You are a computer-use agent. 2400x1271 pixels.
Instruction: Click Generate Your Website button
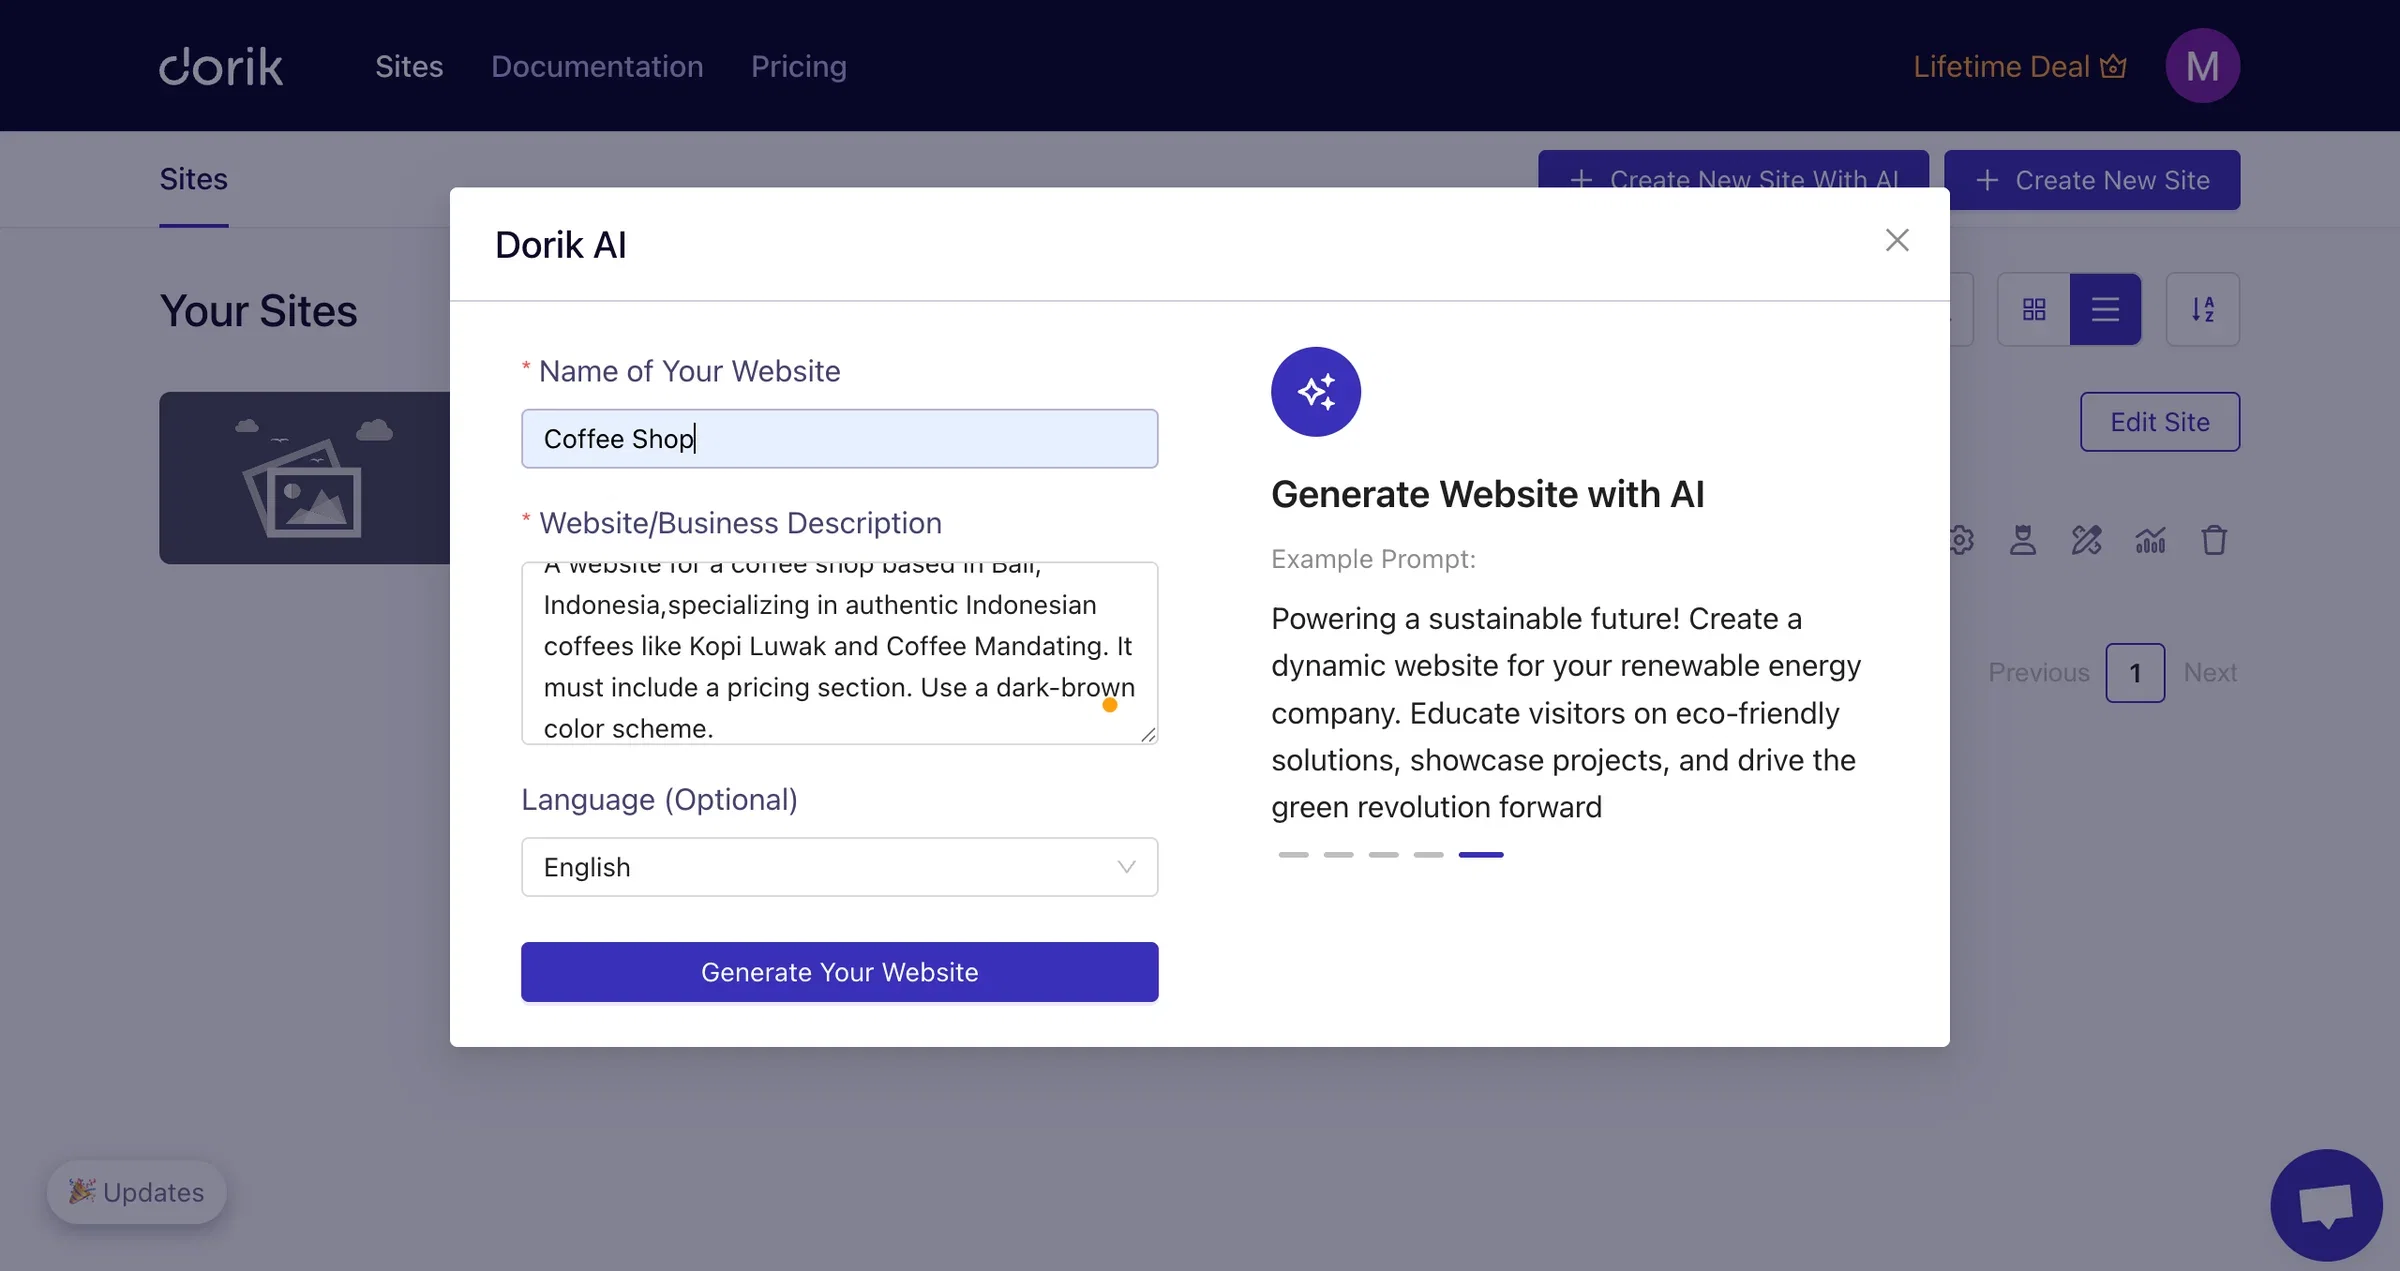pyautogui.click(x=839, y=972)
